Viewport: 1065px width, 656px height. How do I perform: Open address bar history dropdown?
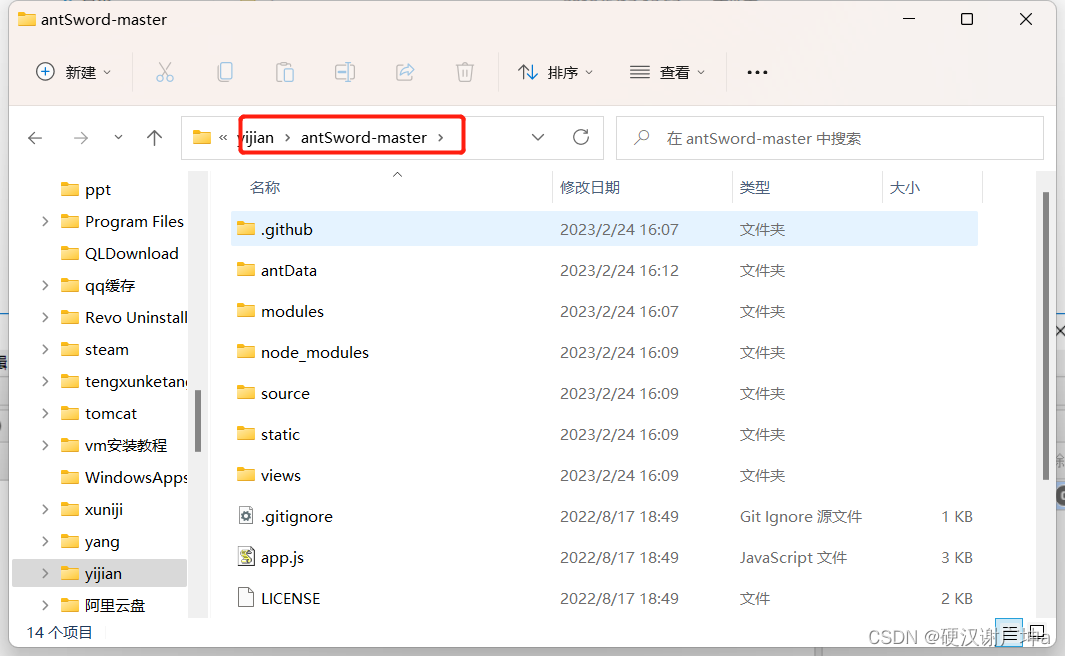(538, 138)
